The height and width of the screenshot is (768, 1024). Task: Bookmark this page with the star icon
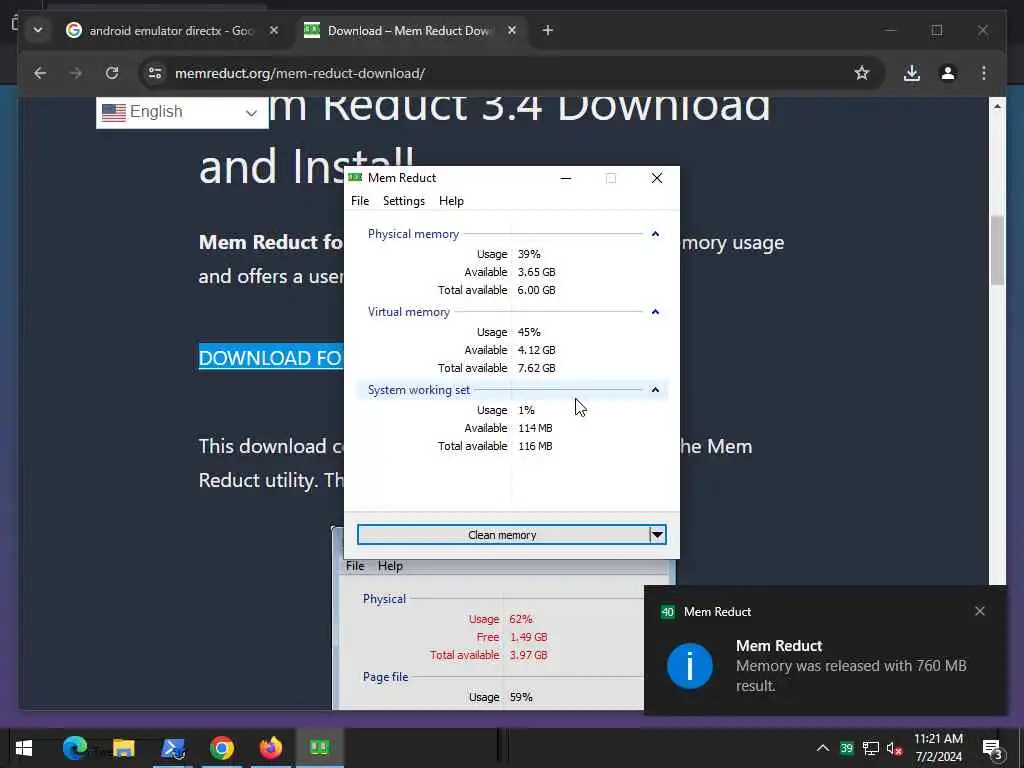[862, 73]
